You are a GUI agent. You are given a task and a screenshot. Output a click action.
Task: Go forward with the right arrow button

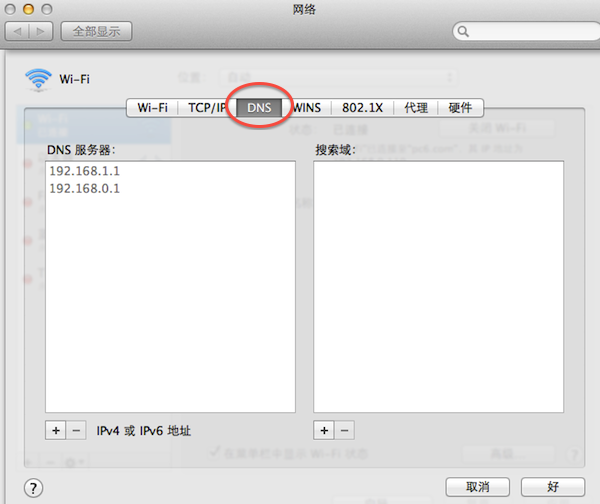point(41,31)
